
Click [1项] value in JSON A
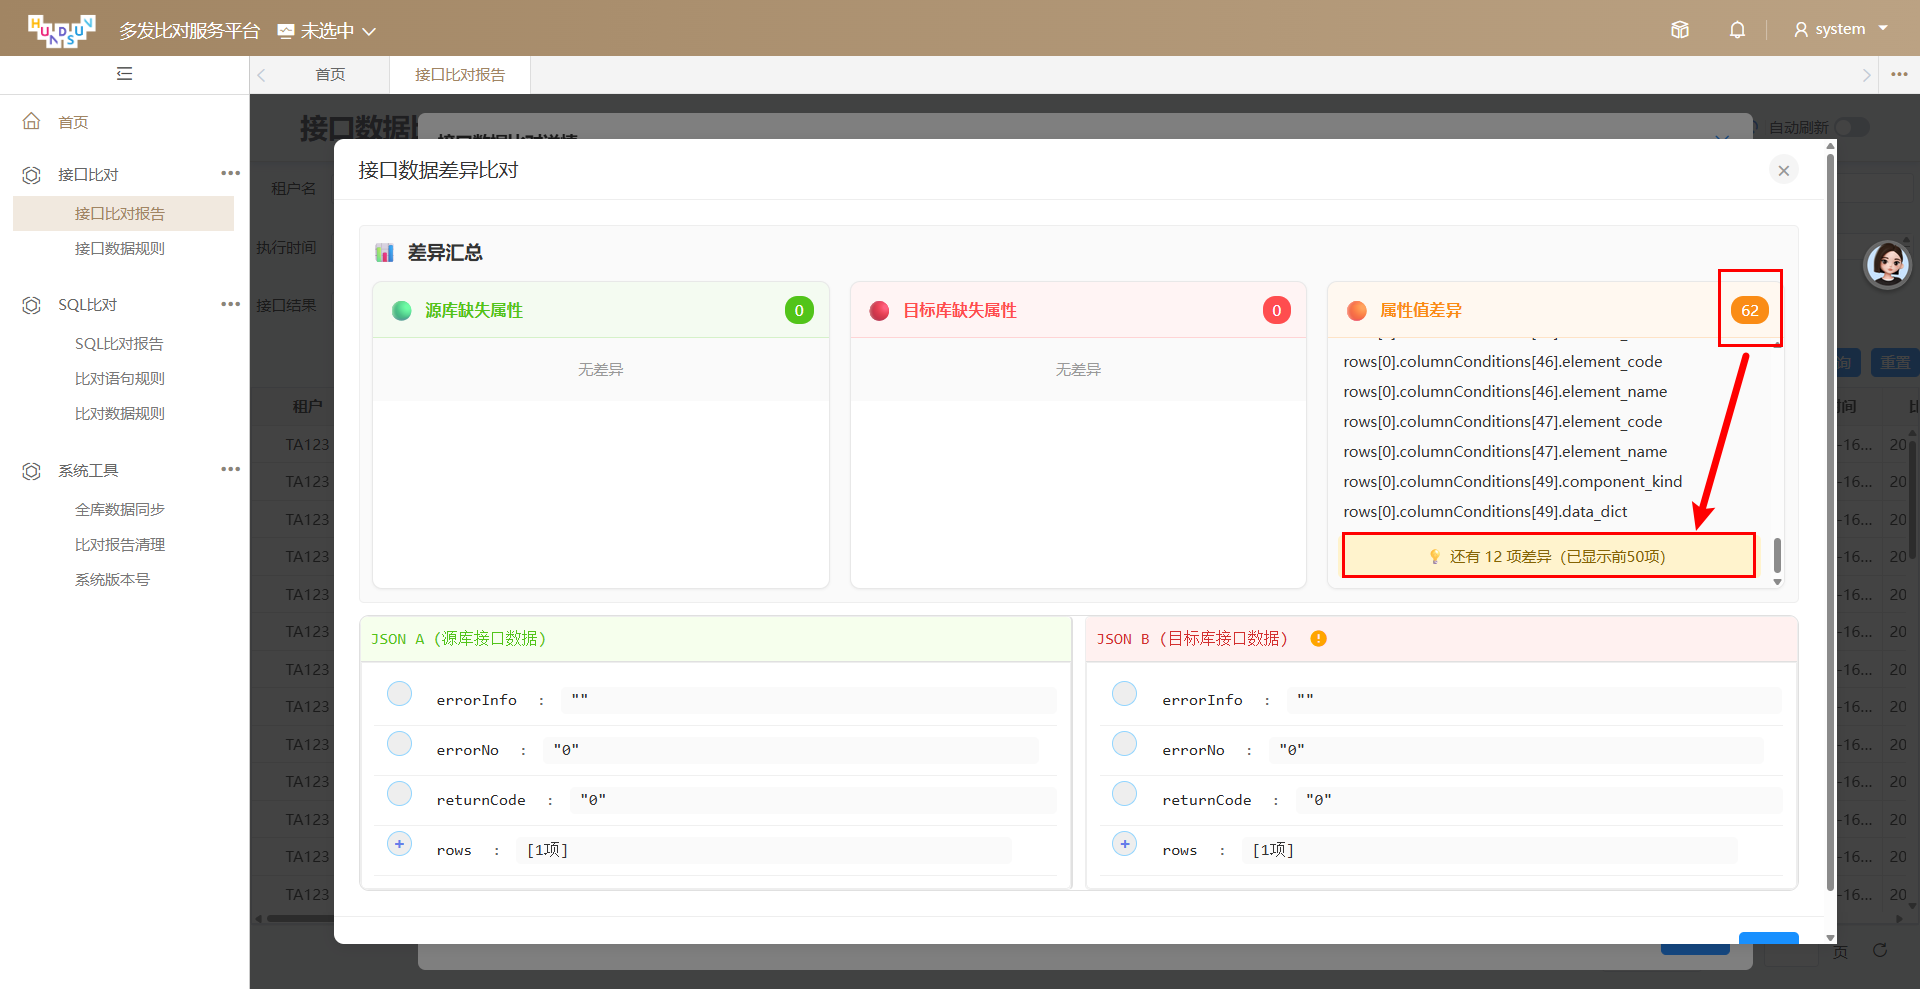point(547,850)
